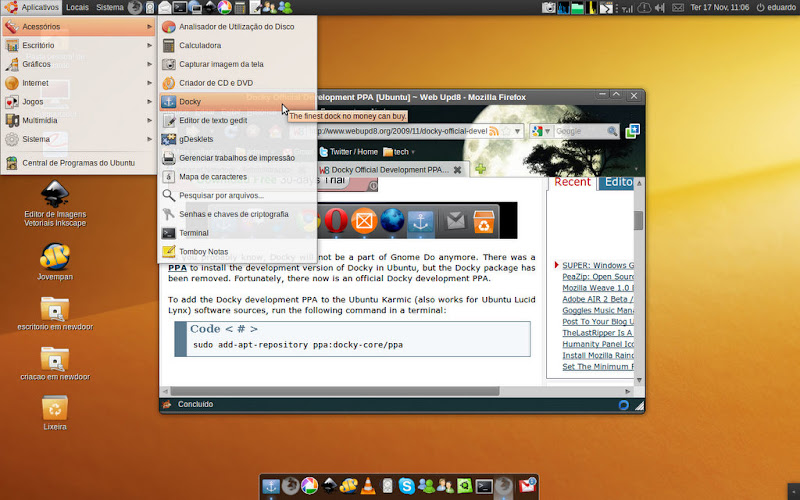Open escritorio em newdoor folder
Viewport: 800px width, 500px height.
point(55,309)
